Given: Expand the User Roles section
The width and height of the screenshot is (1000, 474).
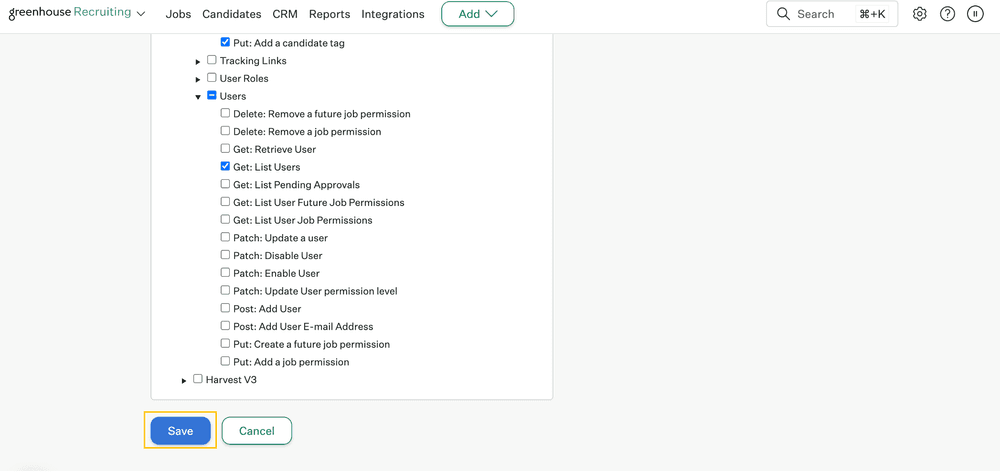Looking at the screenshot, I should tap(198, 79).
